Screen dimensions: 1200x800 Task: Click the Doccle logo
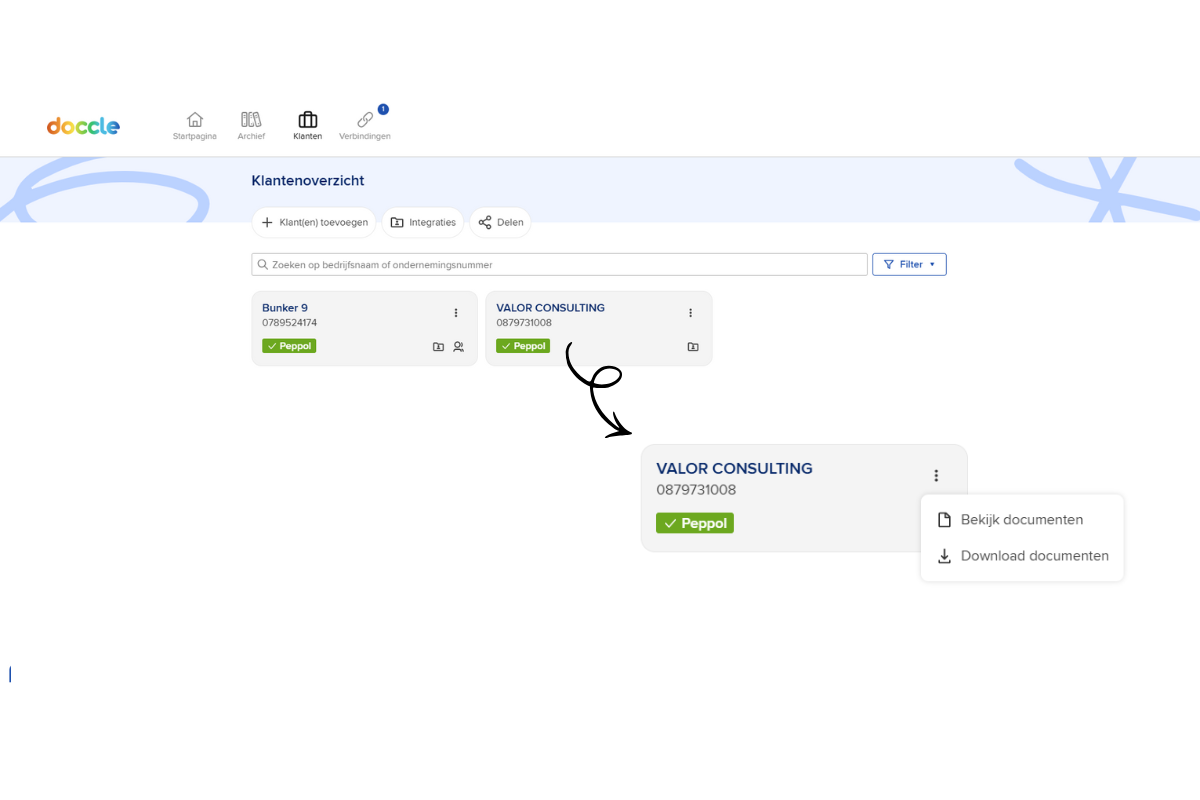(83, 126)
